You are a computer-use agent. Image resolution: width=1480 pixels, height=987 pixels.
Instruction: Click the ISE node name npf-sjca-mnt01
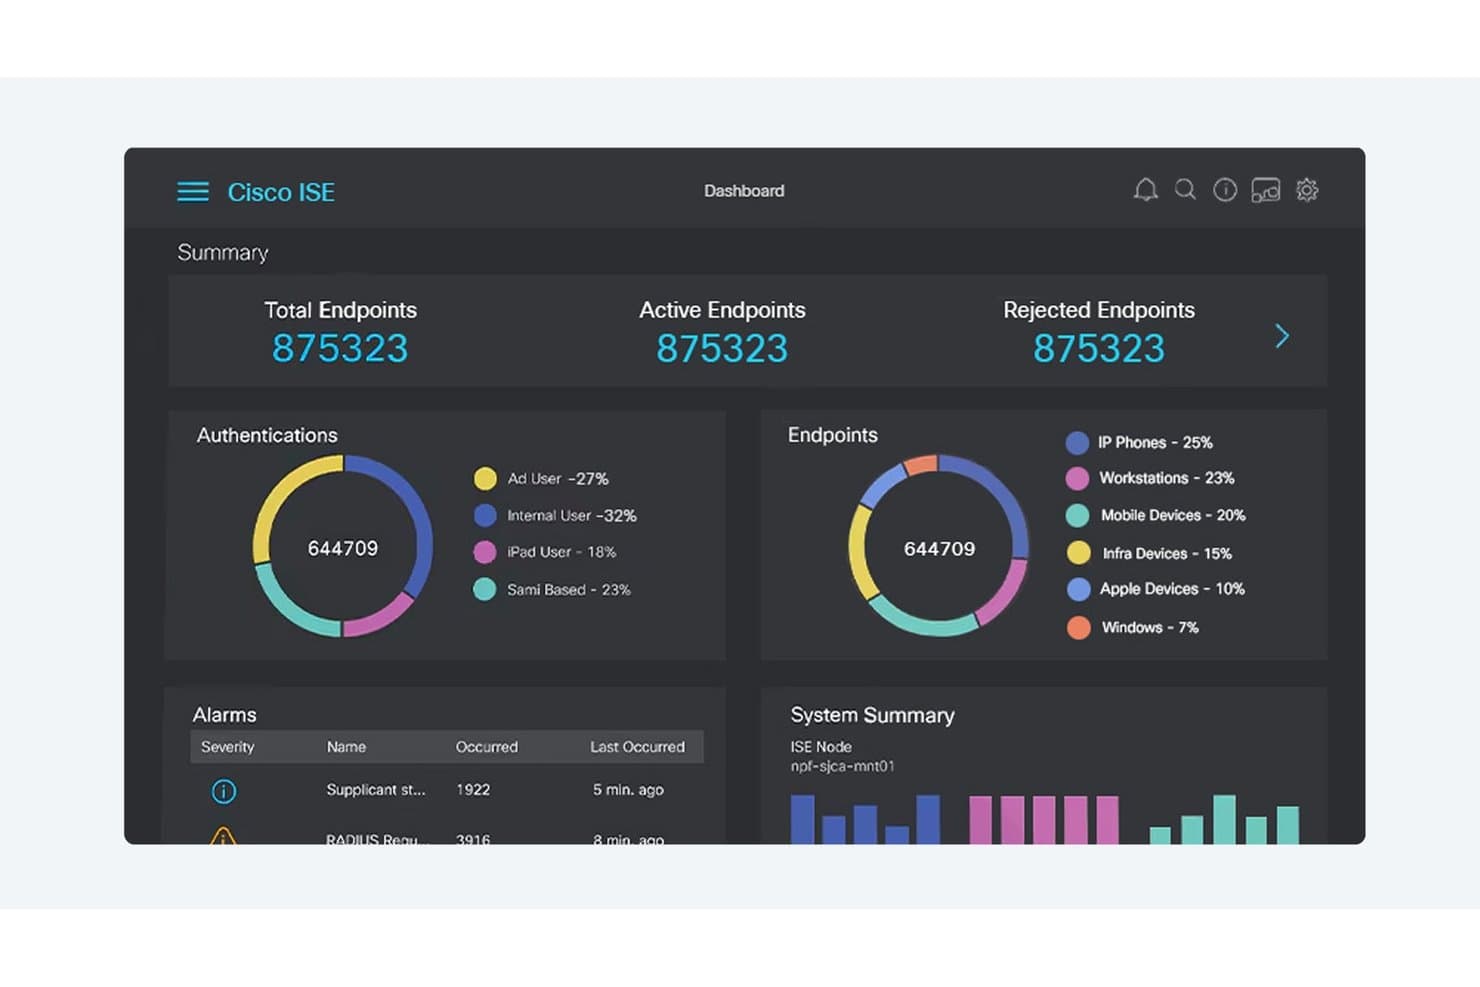point(843,766)
